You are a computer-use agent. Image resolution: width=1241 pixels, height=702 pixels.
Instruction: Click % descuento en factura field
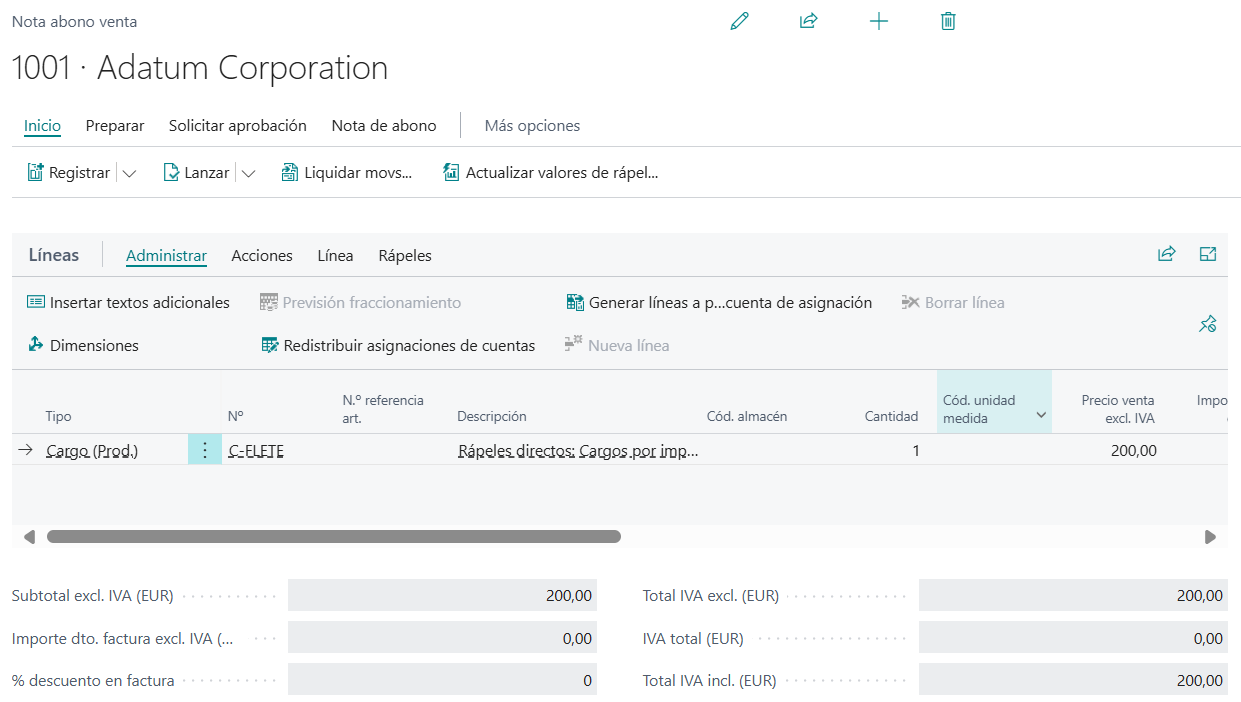[x=442, y=680]
